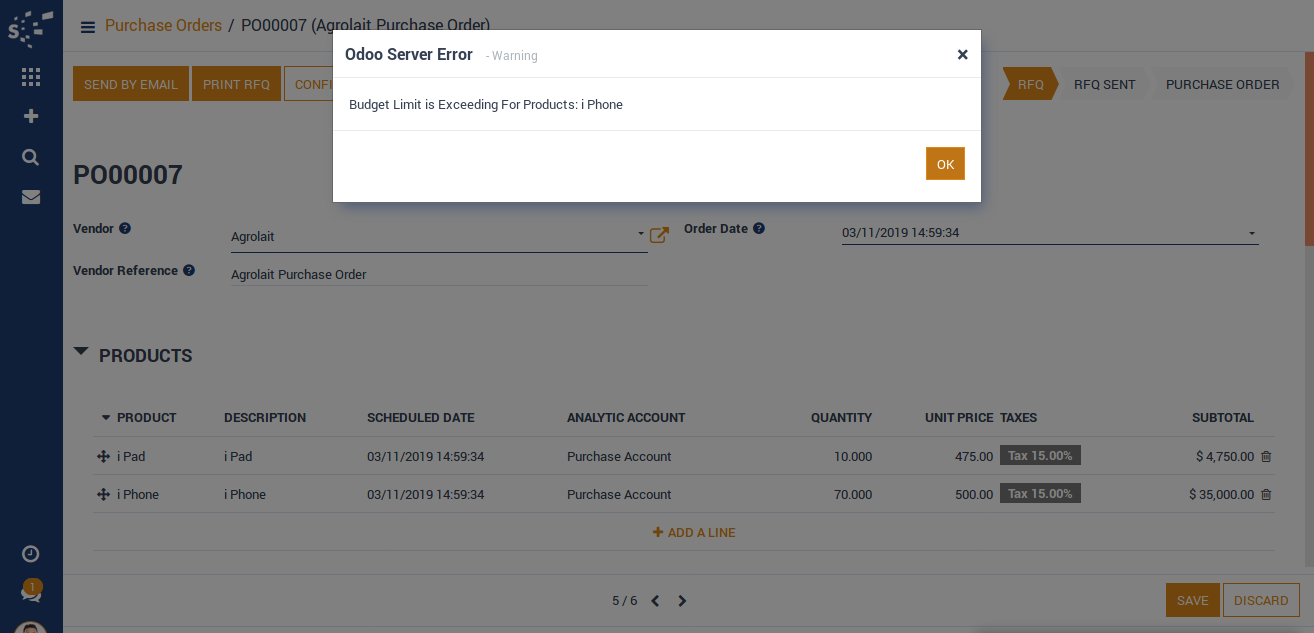This screenshot has height=633, width=1314.
Task: Open search from sidebar magnifier icon
Action: point(31,157)
